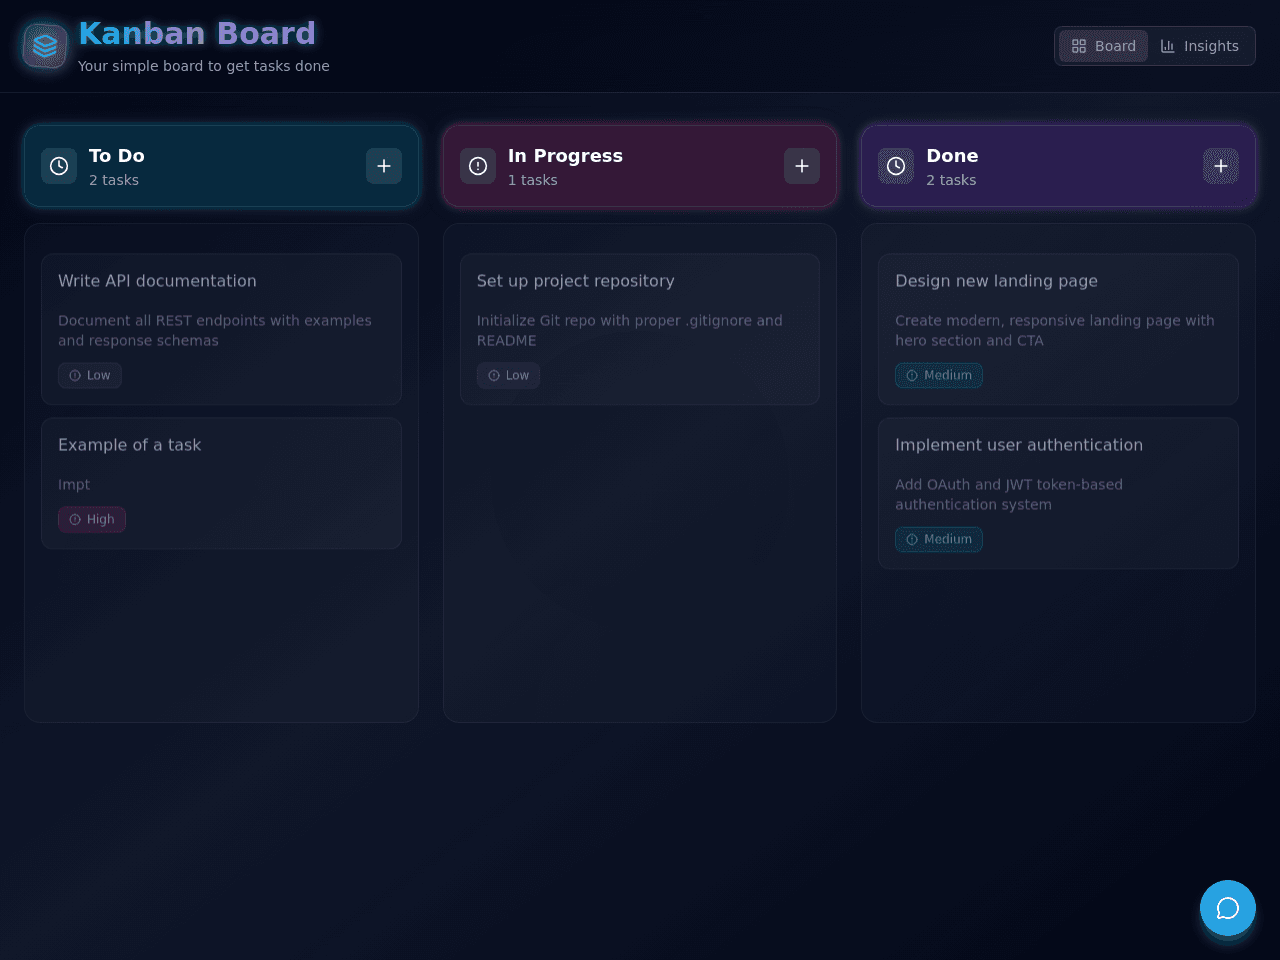Click the Kanban Board stacked-layers logo icon
Screen dimensions: 1280x960
pyautogui.click(x=45, y=46)
